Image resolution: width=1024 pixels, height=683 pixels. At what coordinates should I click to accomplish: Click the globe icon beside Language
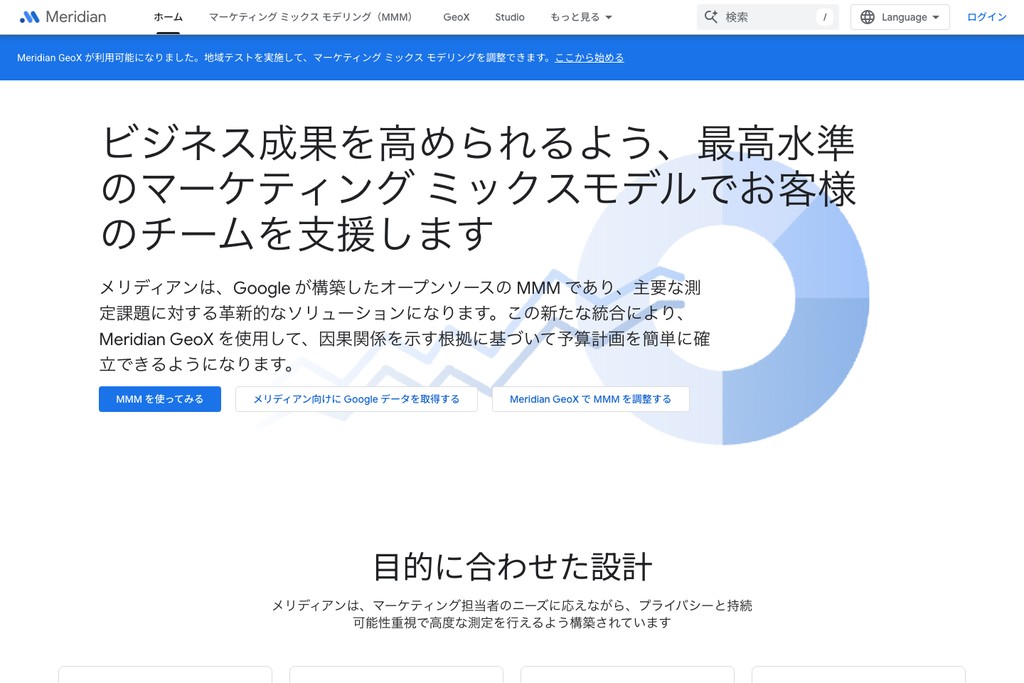867,17
